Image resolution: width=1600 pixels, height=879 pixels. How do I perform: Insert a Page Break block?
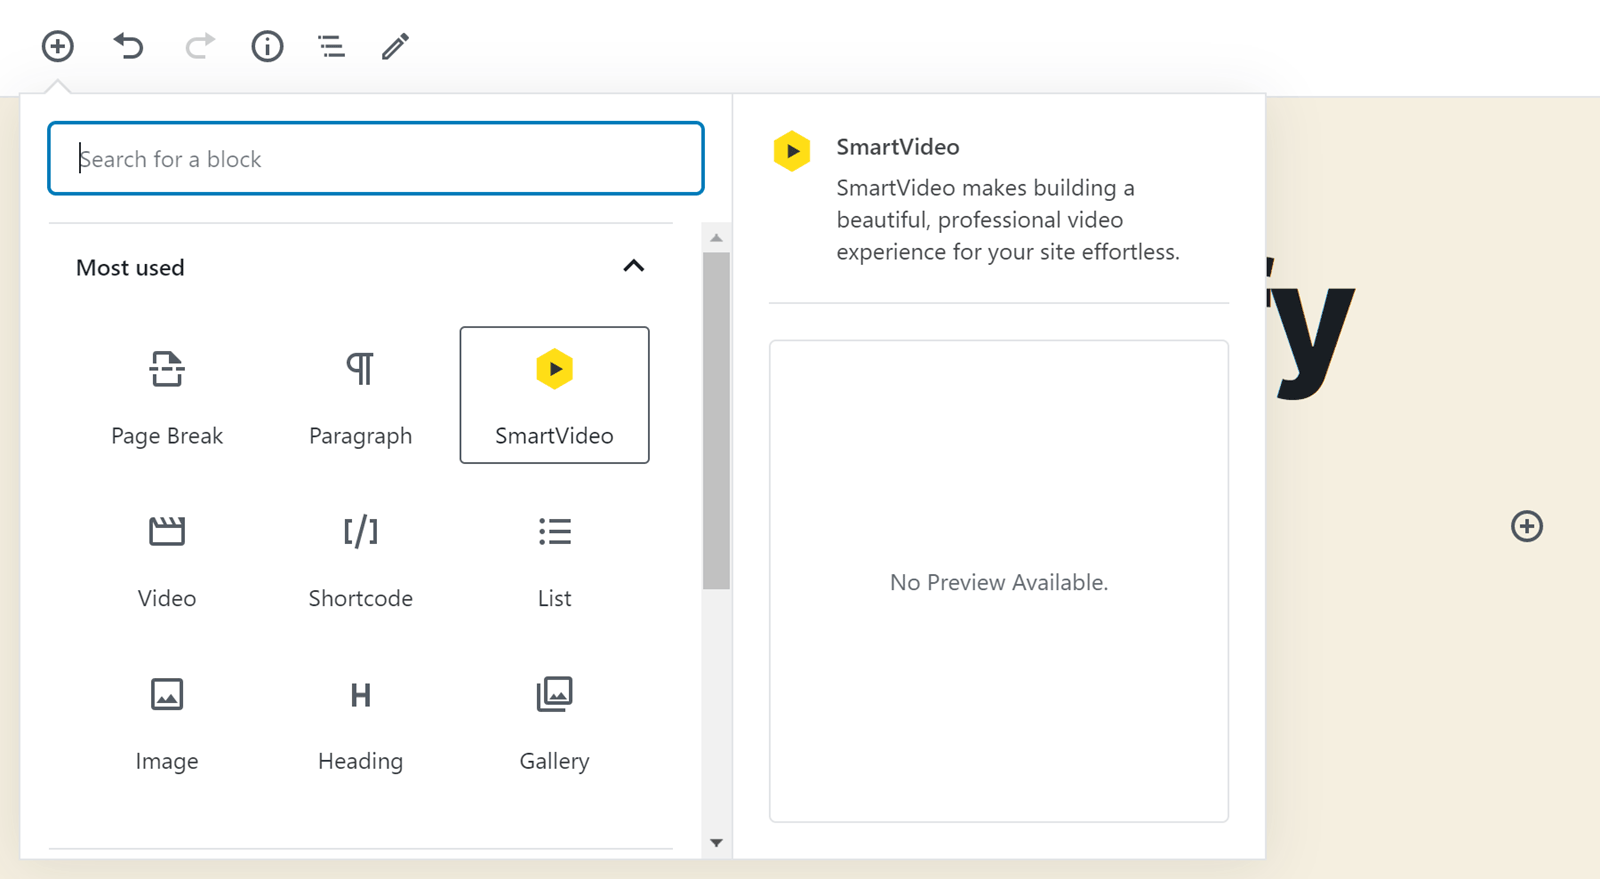click(x=167, y=395)
